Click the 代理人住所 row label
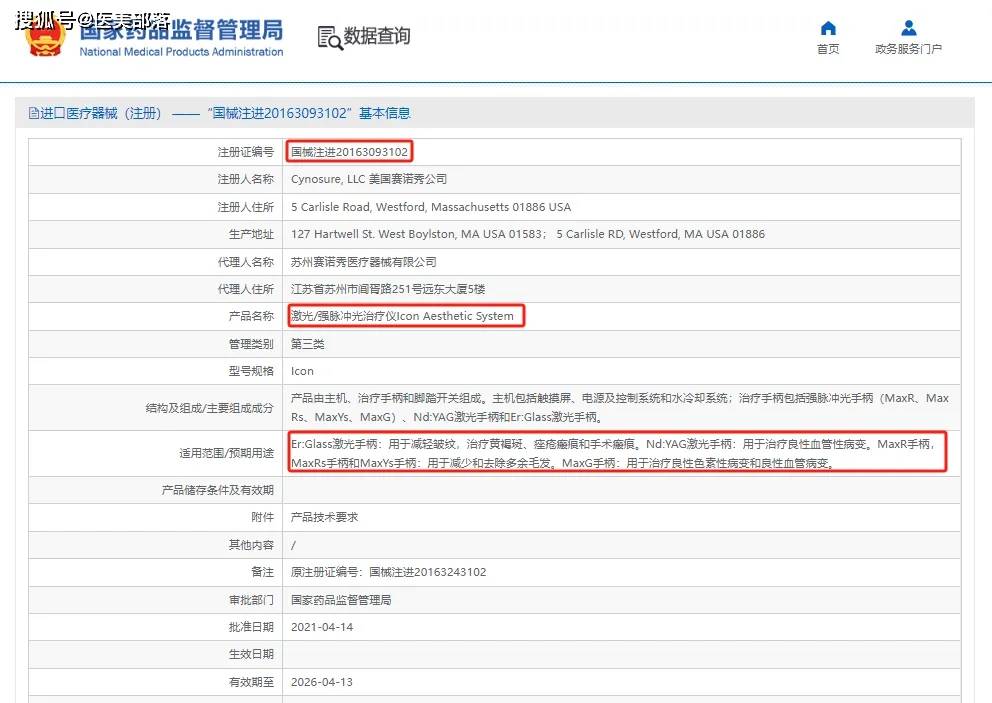The image size is (992, 703). click(245, 289)
